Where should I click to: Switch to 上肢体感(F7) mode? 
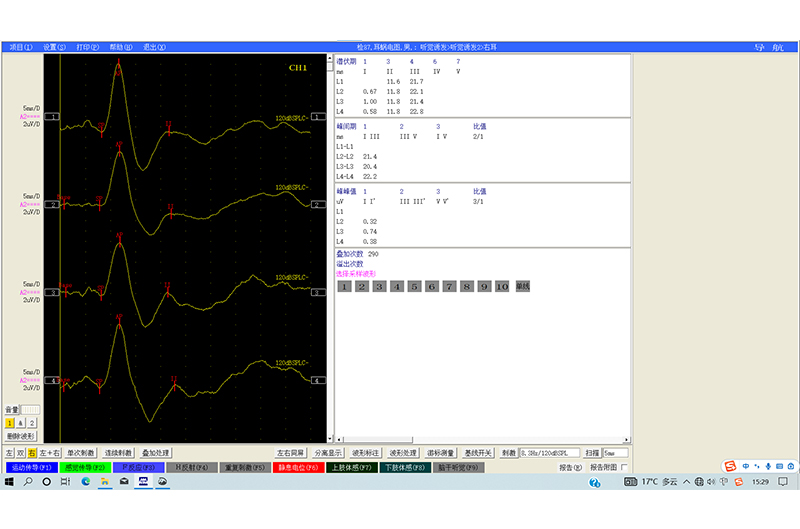coord(352,467)
